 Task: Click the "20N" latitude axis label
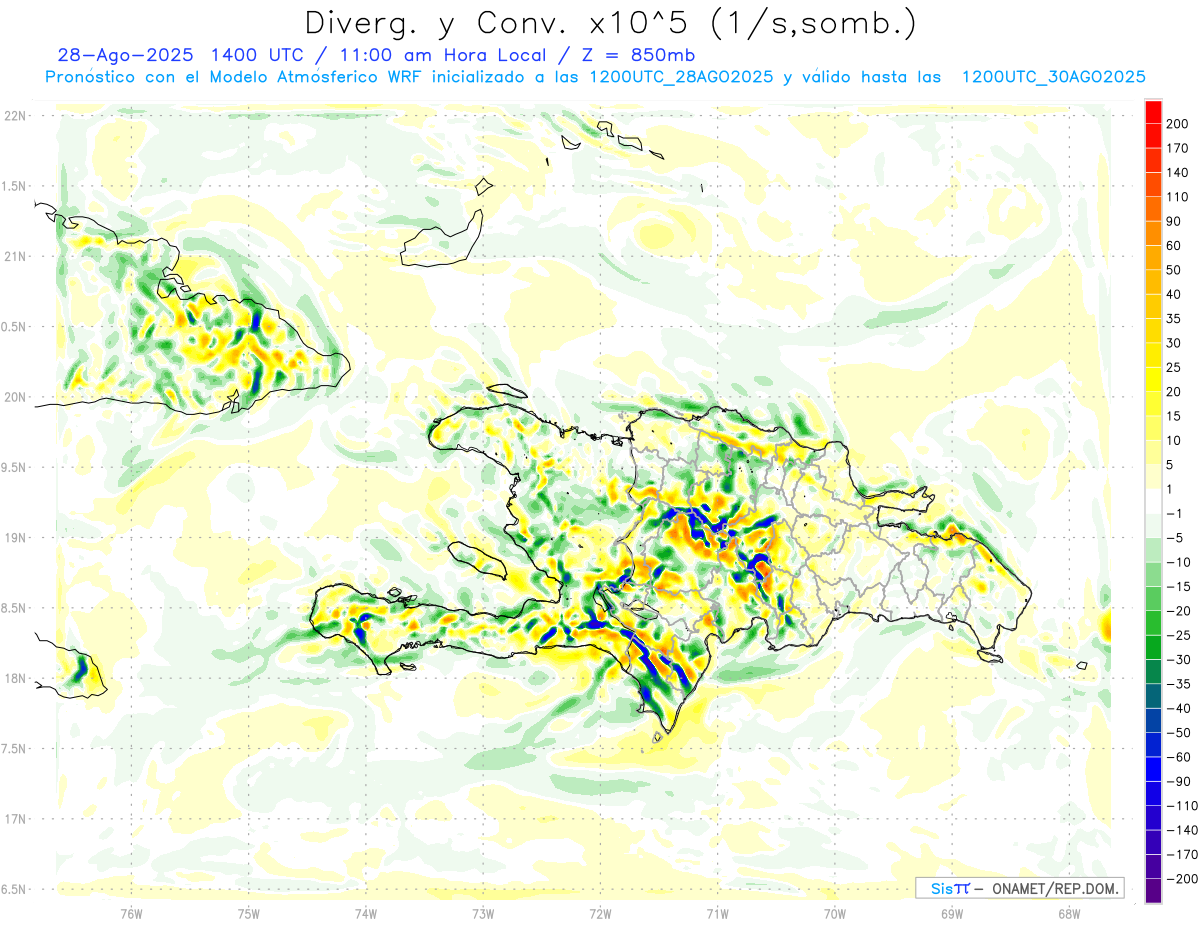15,397
